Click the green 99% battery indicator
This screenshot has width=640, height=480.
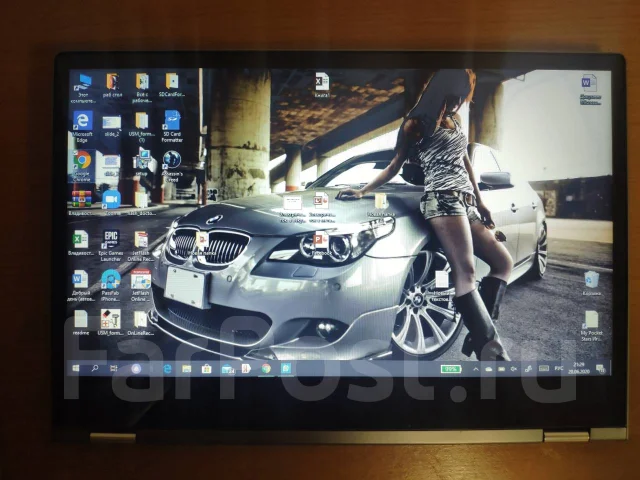[451, 369]
